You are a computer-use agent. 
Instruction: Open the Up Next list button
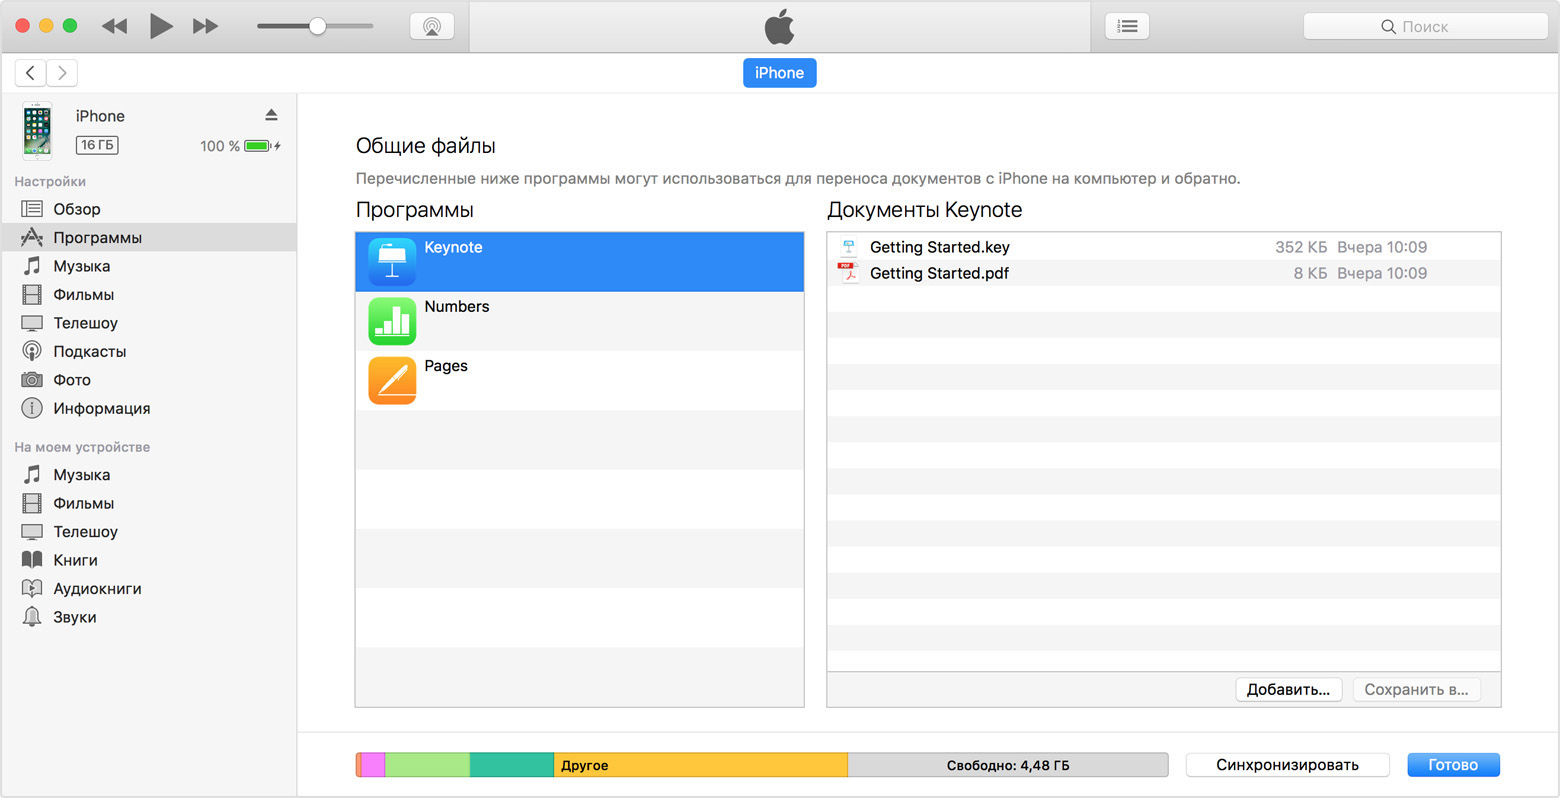coord(1127,27)
